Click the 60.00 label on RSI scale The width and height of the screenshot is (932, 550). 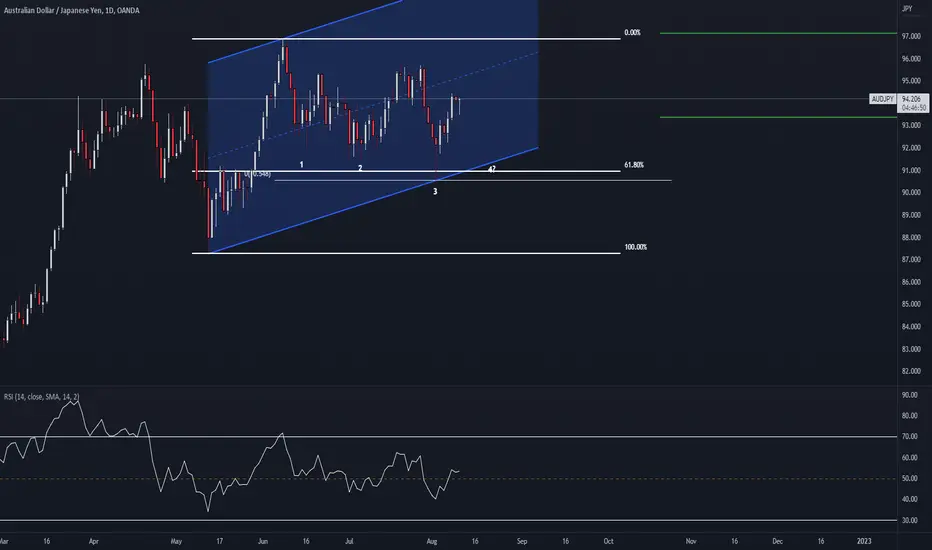click(x=909, y=458)
